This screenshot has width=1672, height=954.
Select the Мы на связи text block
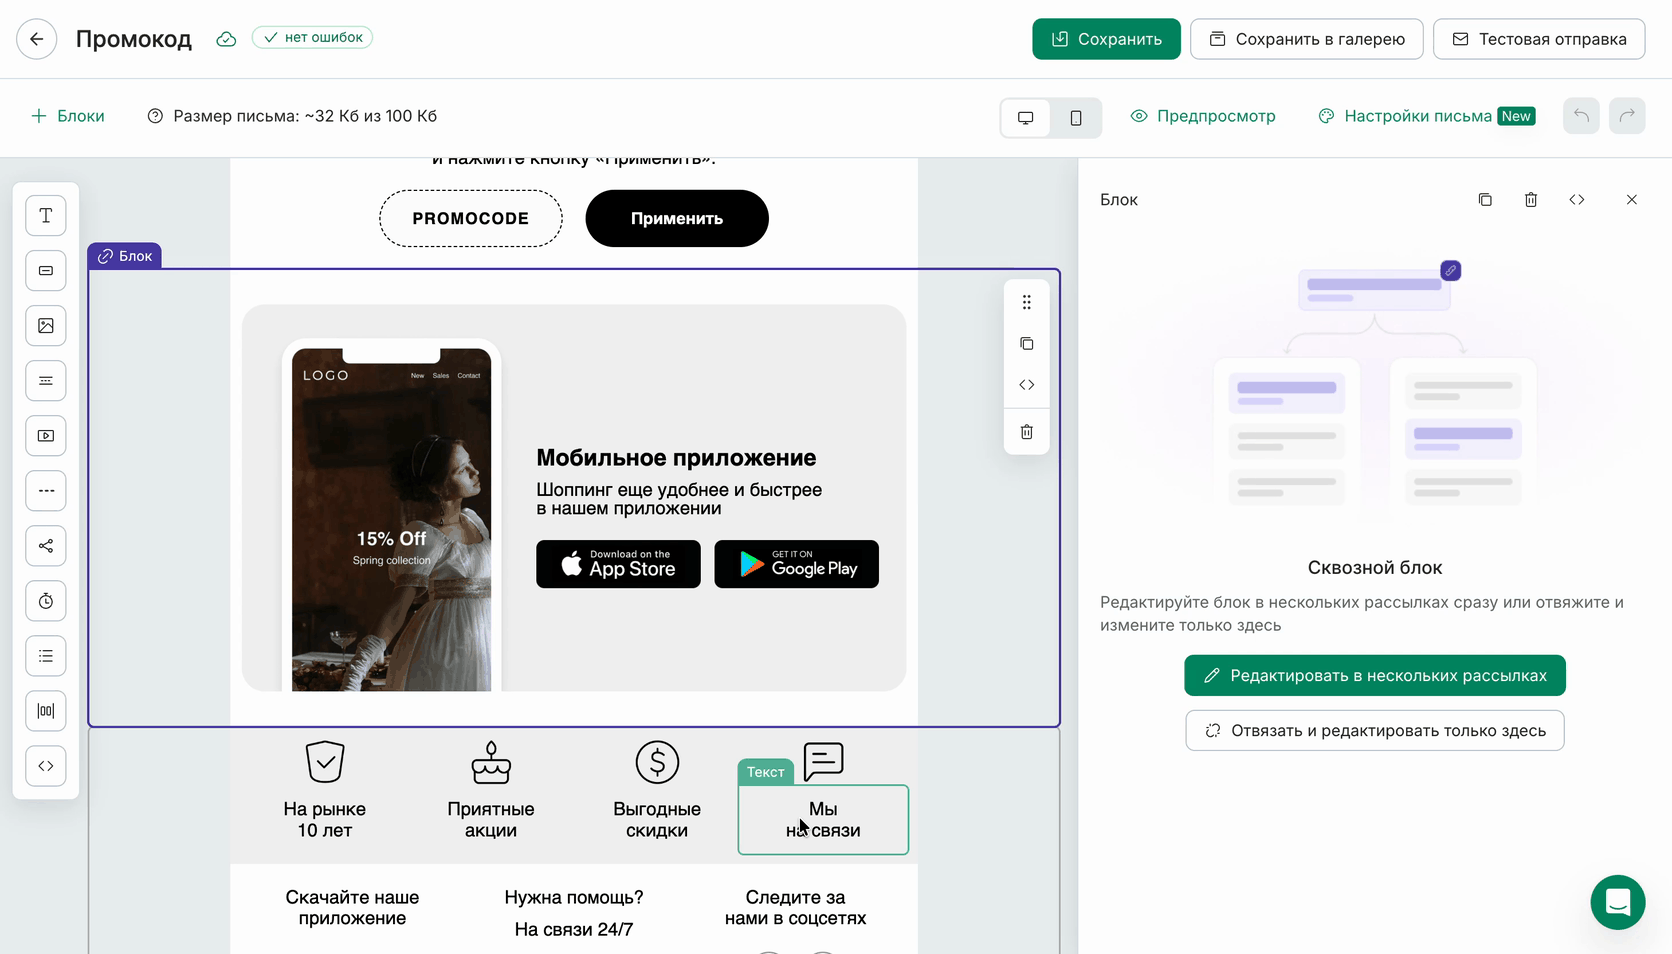823,820
